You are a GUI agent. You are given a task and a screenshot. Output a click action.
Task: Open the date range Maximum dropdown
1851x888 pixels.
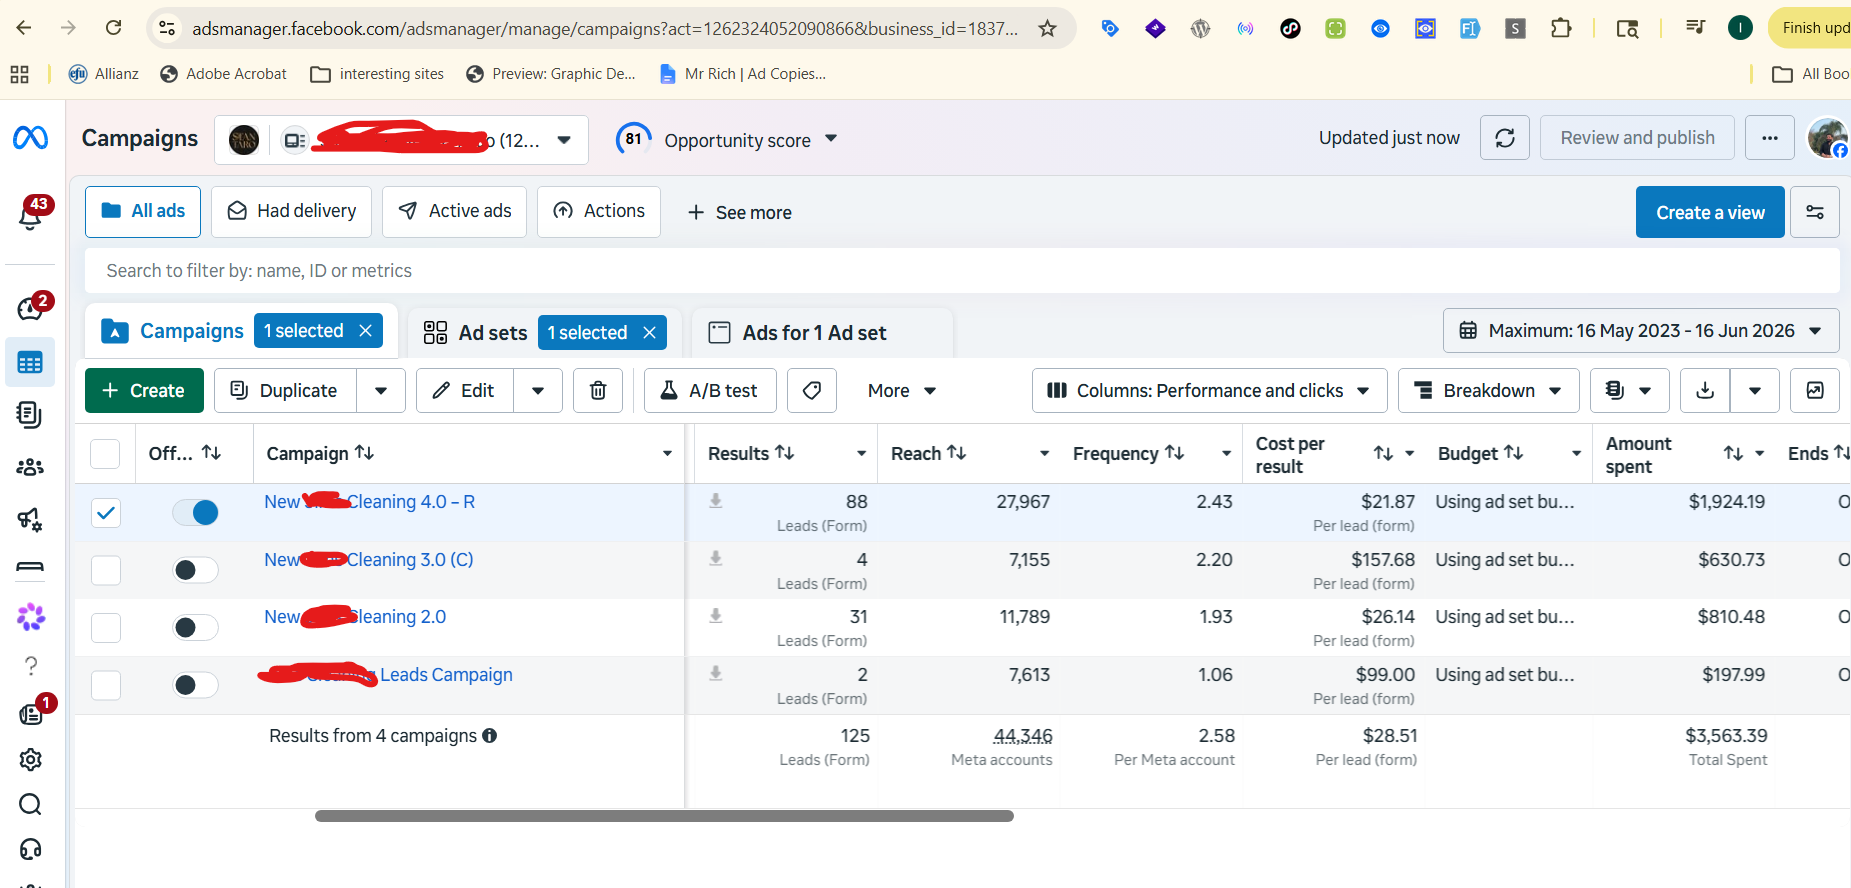pos(1641,331)
